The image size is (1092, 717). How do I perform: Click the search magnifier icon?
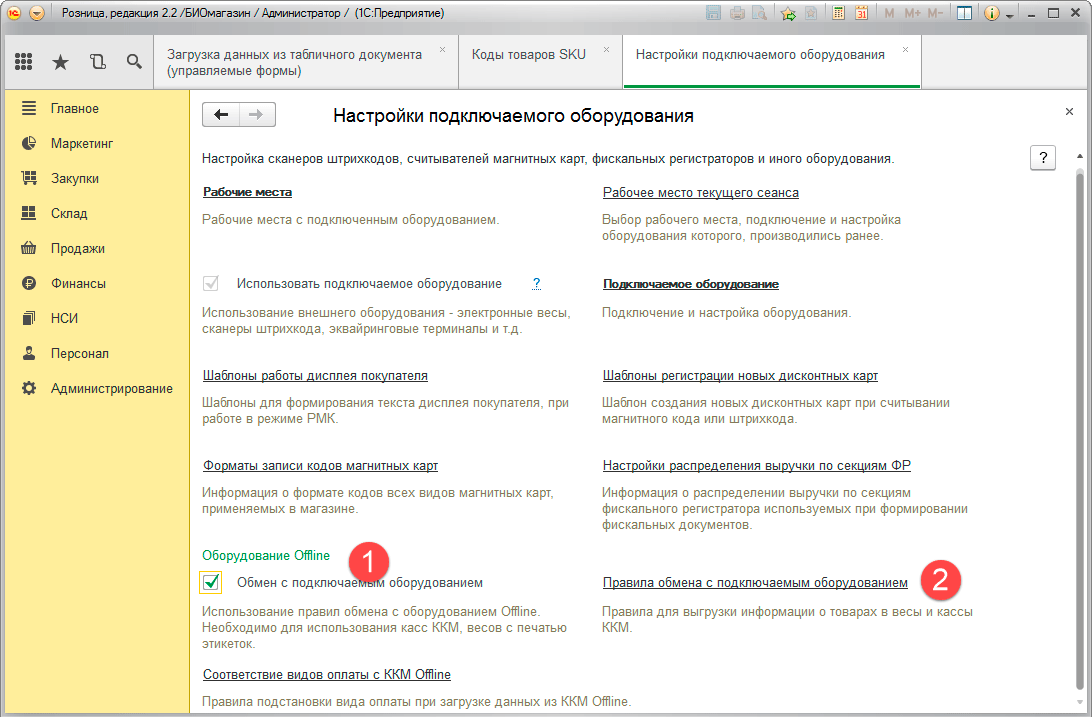click(134, 62)
